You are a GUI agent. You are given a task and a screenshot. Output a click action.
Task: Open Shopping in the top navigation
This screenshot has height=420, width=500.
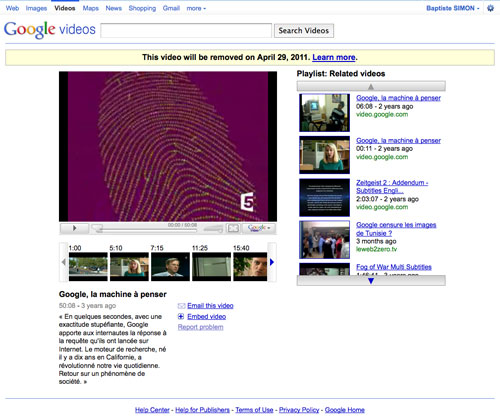click(x=142, y=8)
